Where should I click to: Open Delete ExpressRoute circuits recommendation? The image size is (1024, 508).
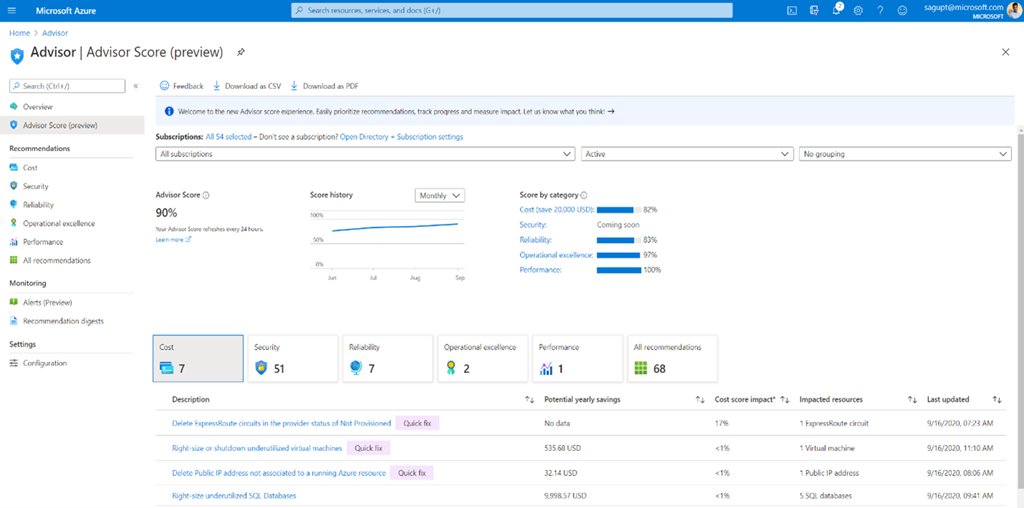click(281, 423)
